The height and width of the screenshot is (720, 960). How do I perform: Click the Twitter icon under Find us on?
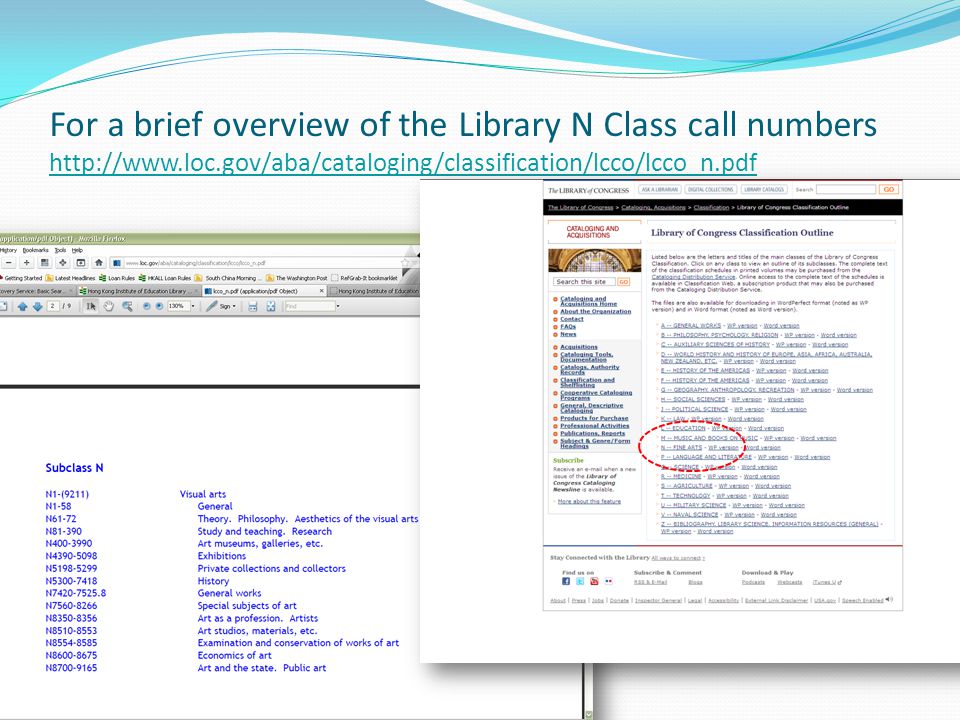coord(580,582)
